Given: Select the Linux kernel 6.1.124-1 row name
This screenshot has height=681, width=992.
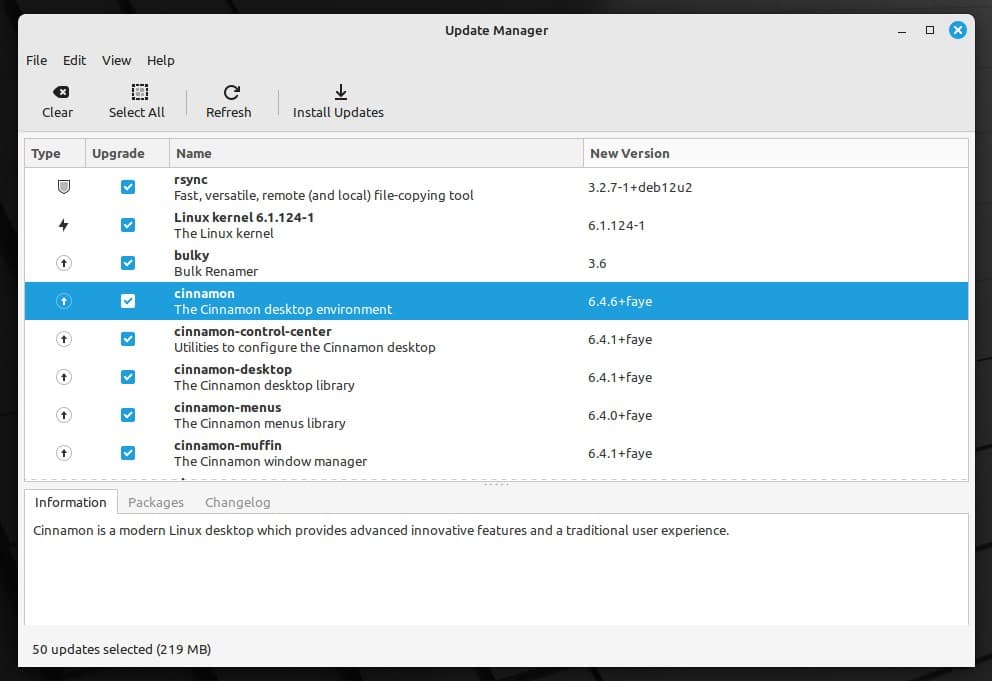Looking at the screenshot, I should (244, 217).
